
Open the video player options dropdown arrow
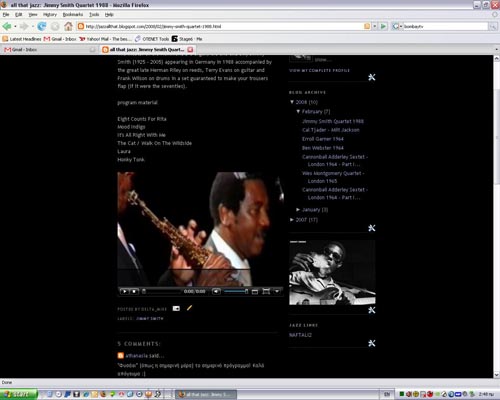(x=277, y=291)
